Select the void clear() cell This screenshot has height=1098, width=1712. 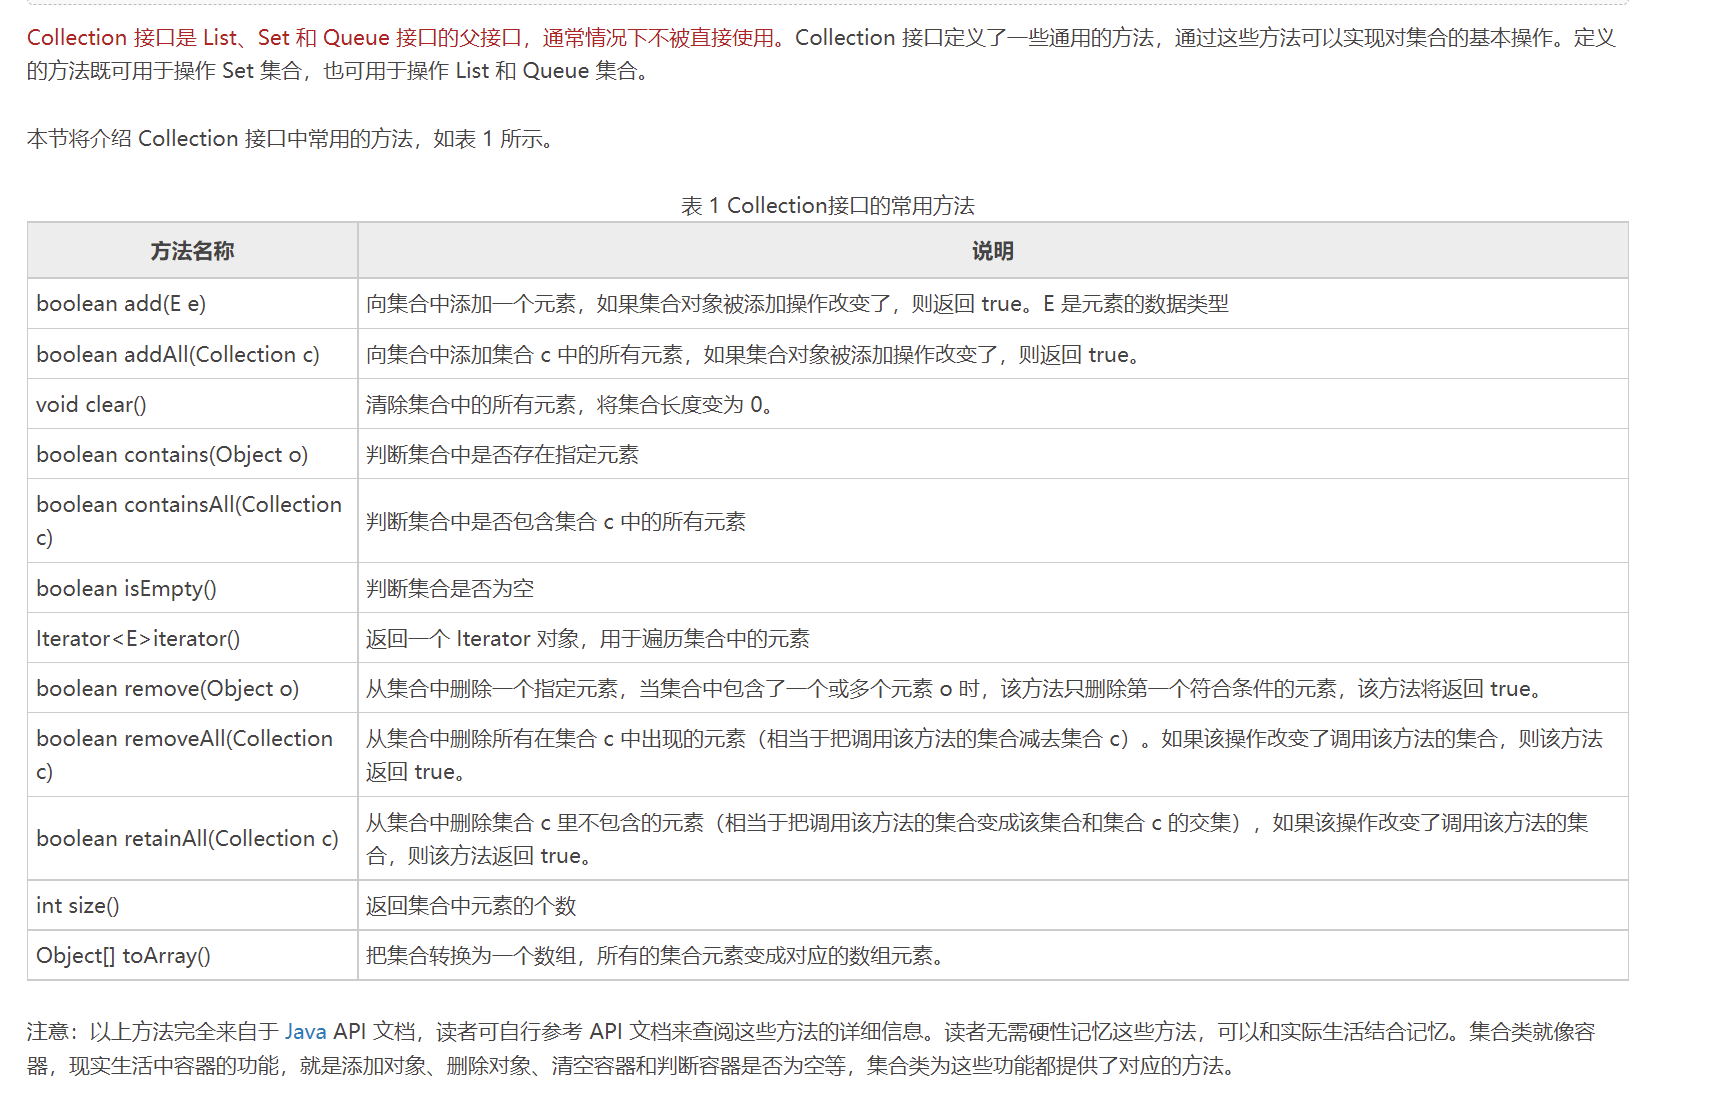tap(192, 404)
